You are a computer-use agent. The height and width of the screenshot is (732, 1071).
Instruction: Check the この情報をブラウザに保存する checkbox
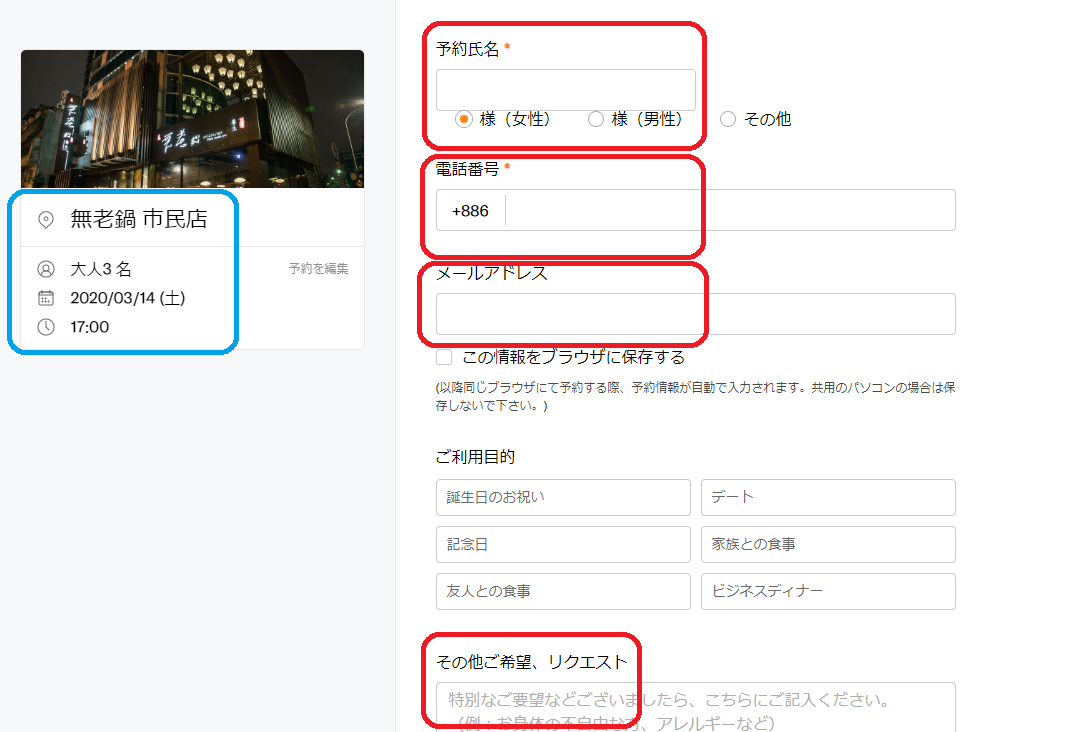click(444, 357)
